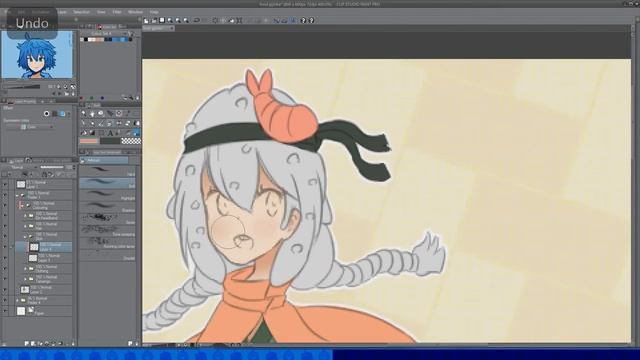The image size is (640, 360).
Task: Toggle visibility eye of the Hair folder
Action: point(5,226)
